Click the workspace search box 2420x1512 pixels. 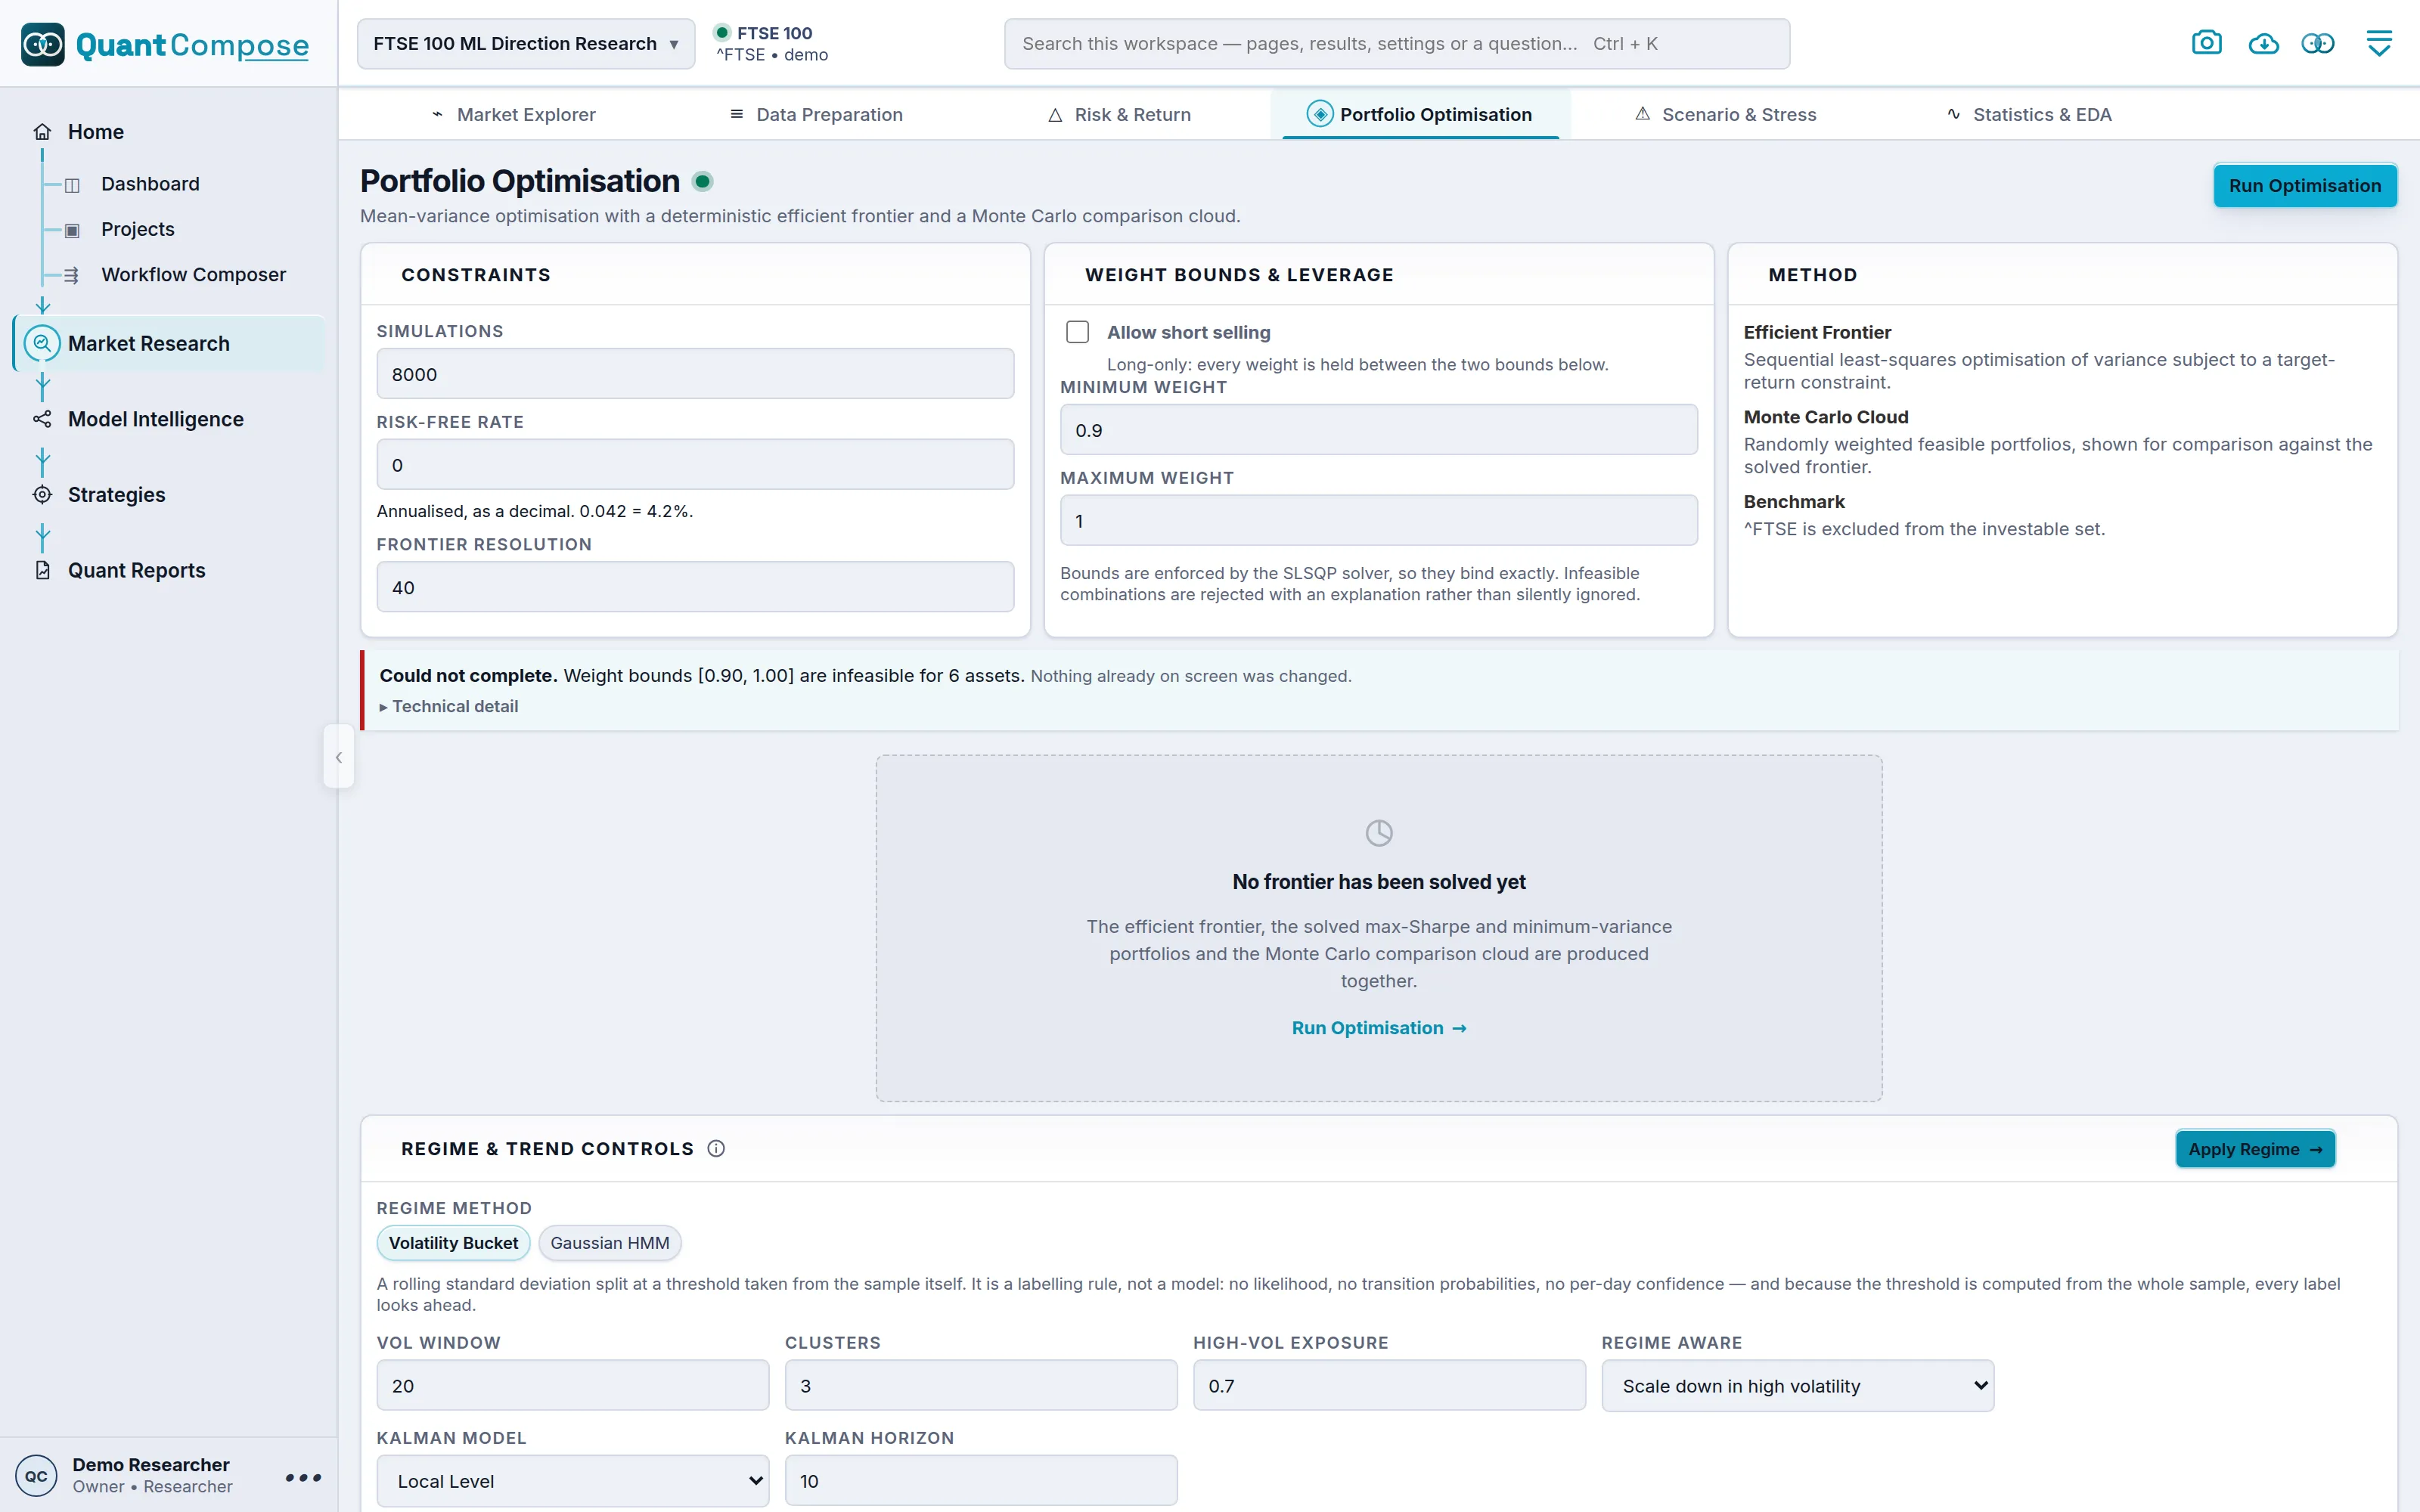pyautogui.click(x=1397, y=44)
